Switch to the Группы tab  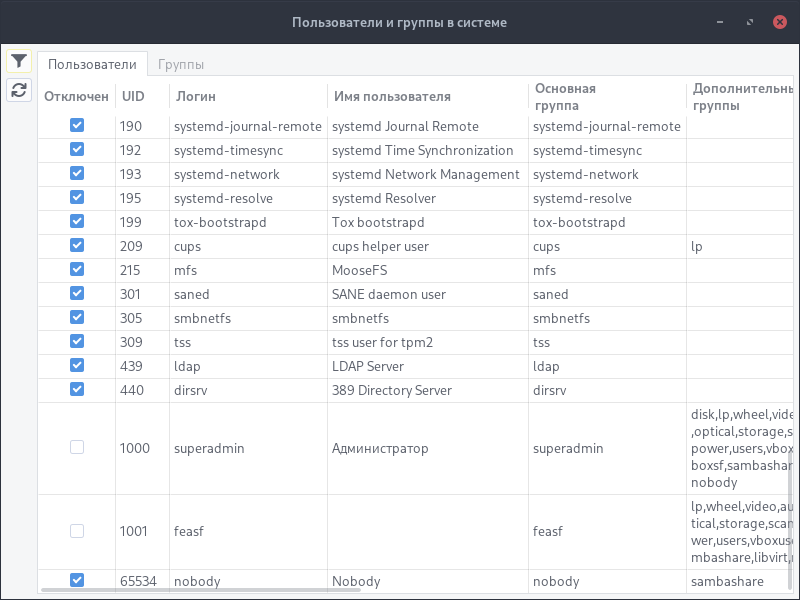pos(181,64)
